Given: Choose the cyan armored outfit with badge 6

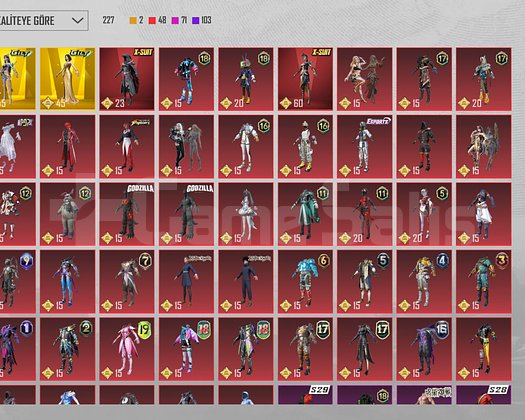Looking at the screenshot, I should (305, 282).
